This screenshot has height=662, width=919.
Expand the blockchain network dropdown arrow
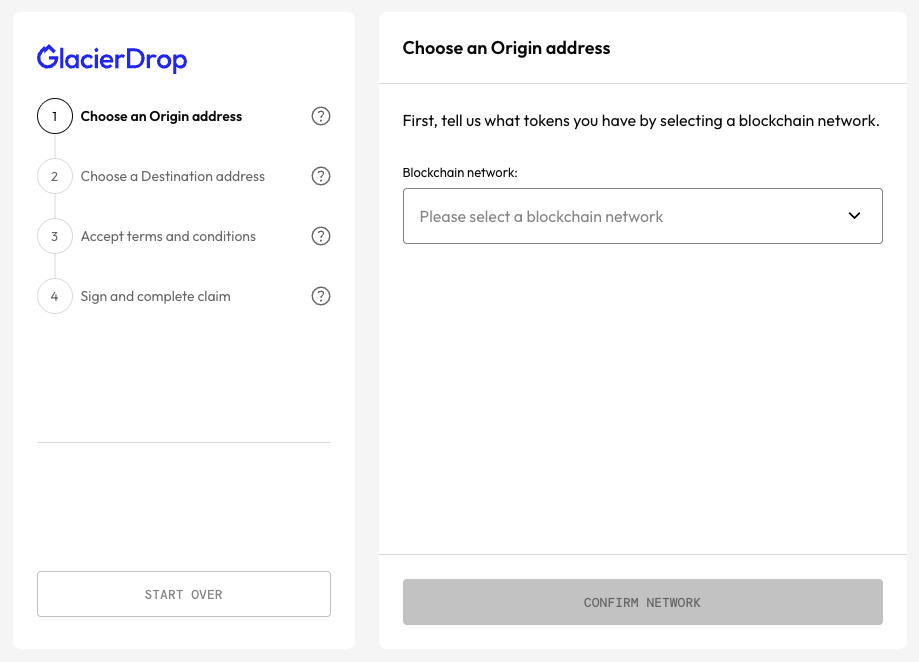[x=854, y=216]
